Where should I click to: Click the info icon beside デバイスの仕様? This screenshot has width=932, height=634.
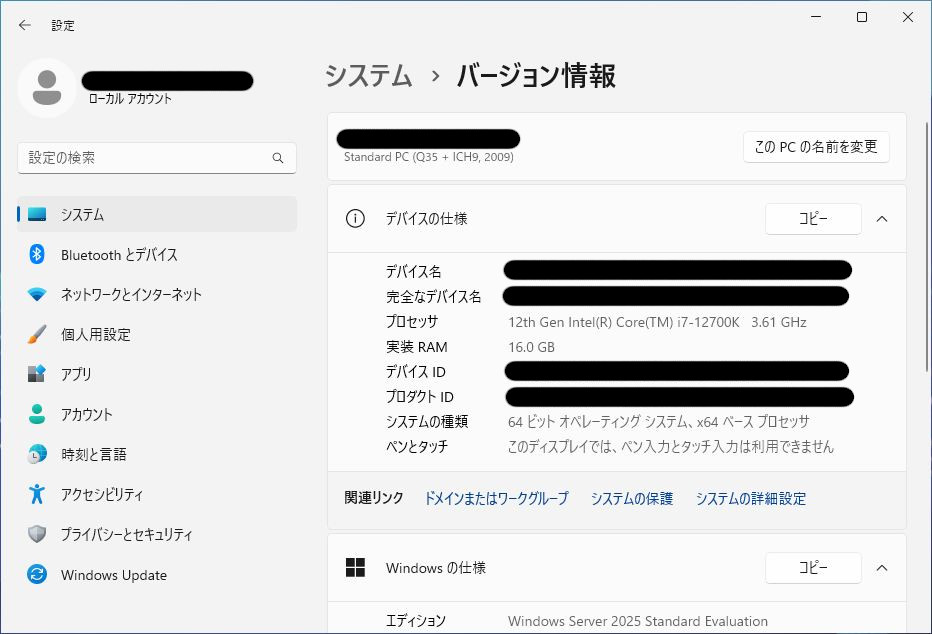355,219
